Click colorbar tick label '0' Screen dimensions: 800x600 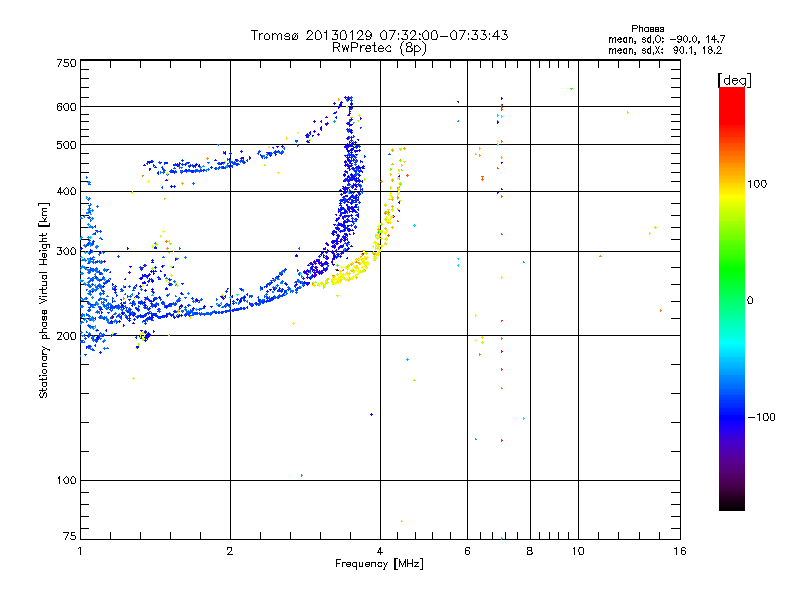pos(750,301)
